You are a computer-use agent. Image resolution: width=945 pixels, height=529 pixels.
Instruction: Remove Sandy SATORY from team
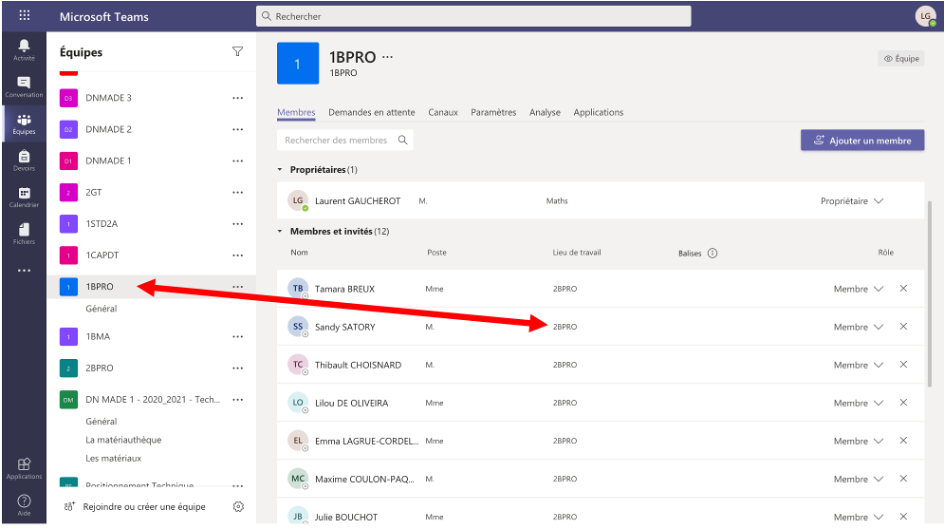(903, 327)
